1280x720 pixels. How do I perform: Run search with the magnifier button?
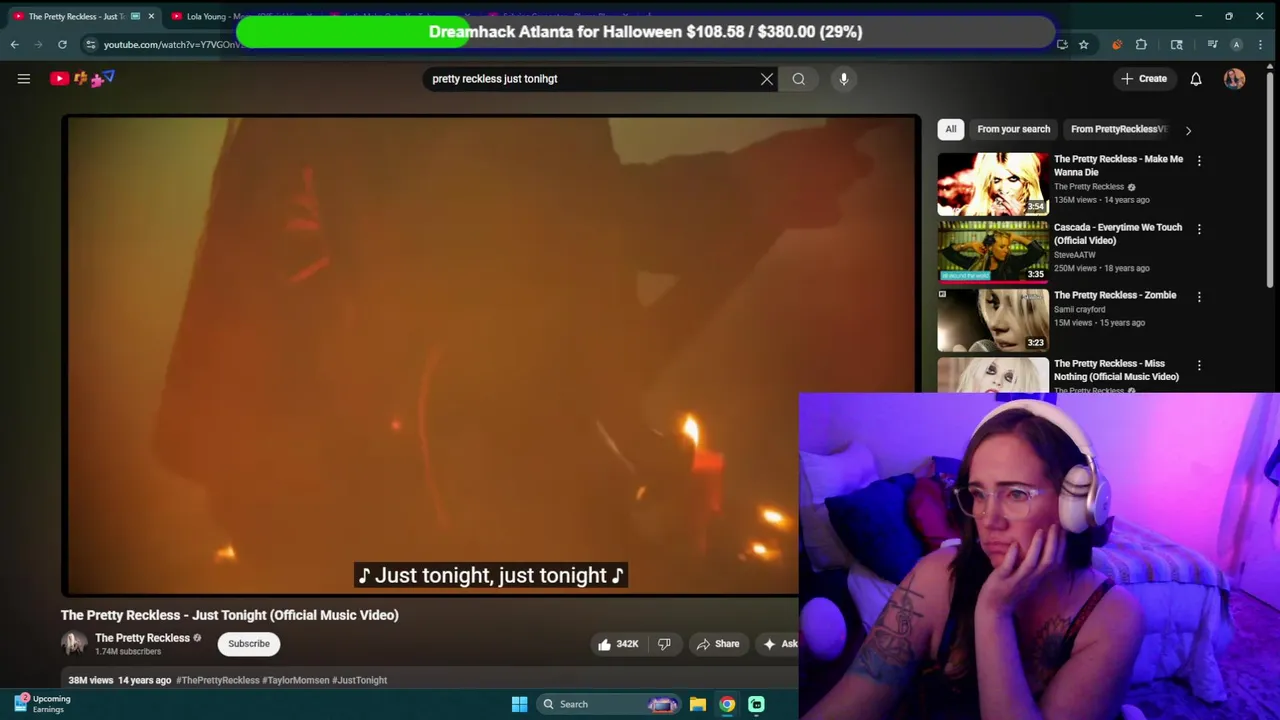tap(799, 79)
